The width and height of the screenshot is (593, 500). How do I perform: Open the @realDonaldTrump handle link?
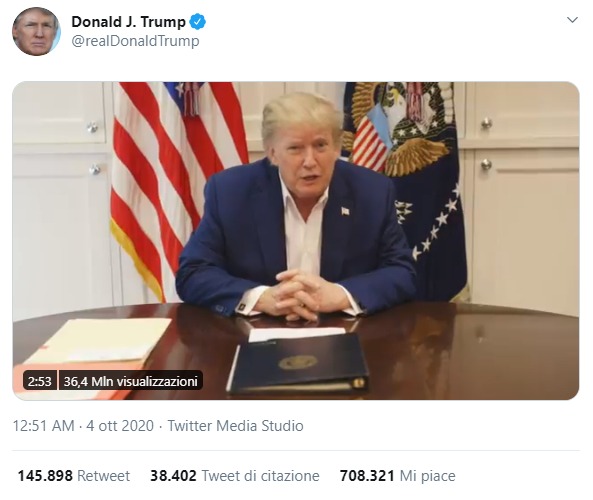(135, 41)
